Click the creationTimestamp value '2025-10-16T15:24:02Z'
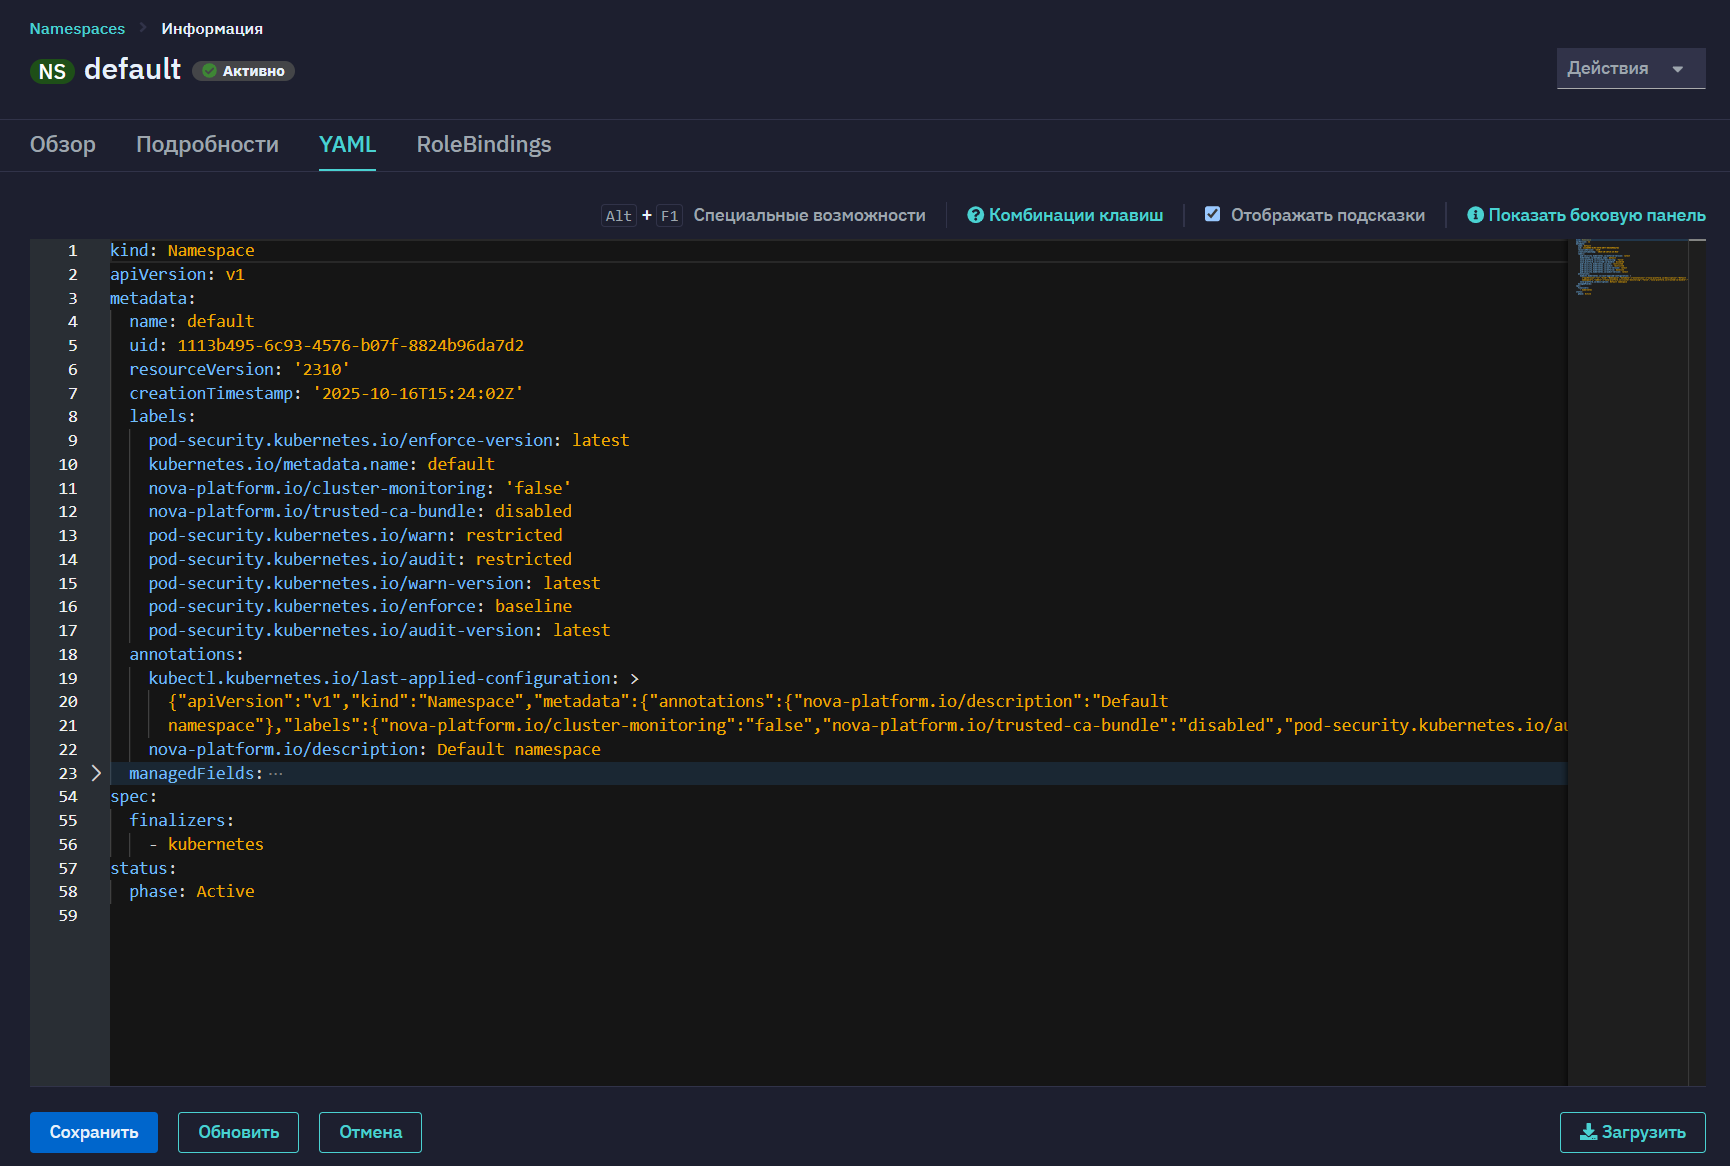Image resolution: width=1730 pixels, height=1166 pixels. (419, 393)
